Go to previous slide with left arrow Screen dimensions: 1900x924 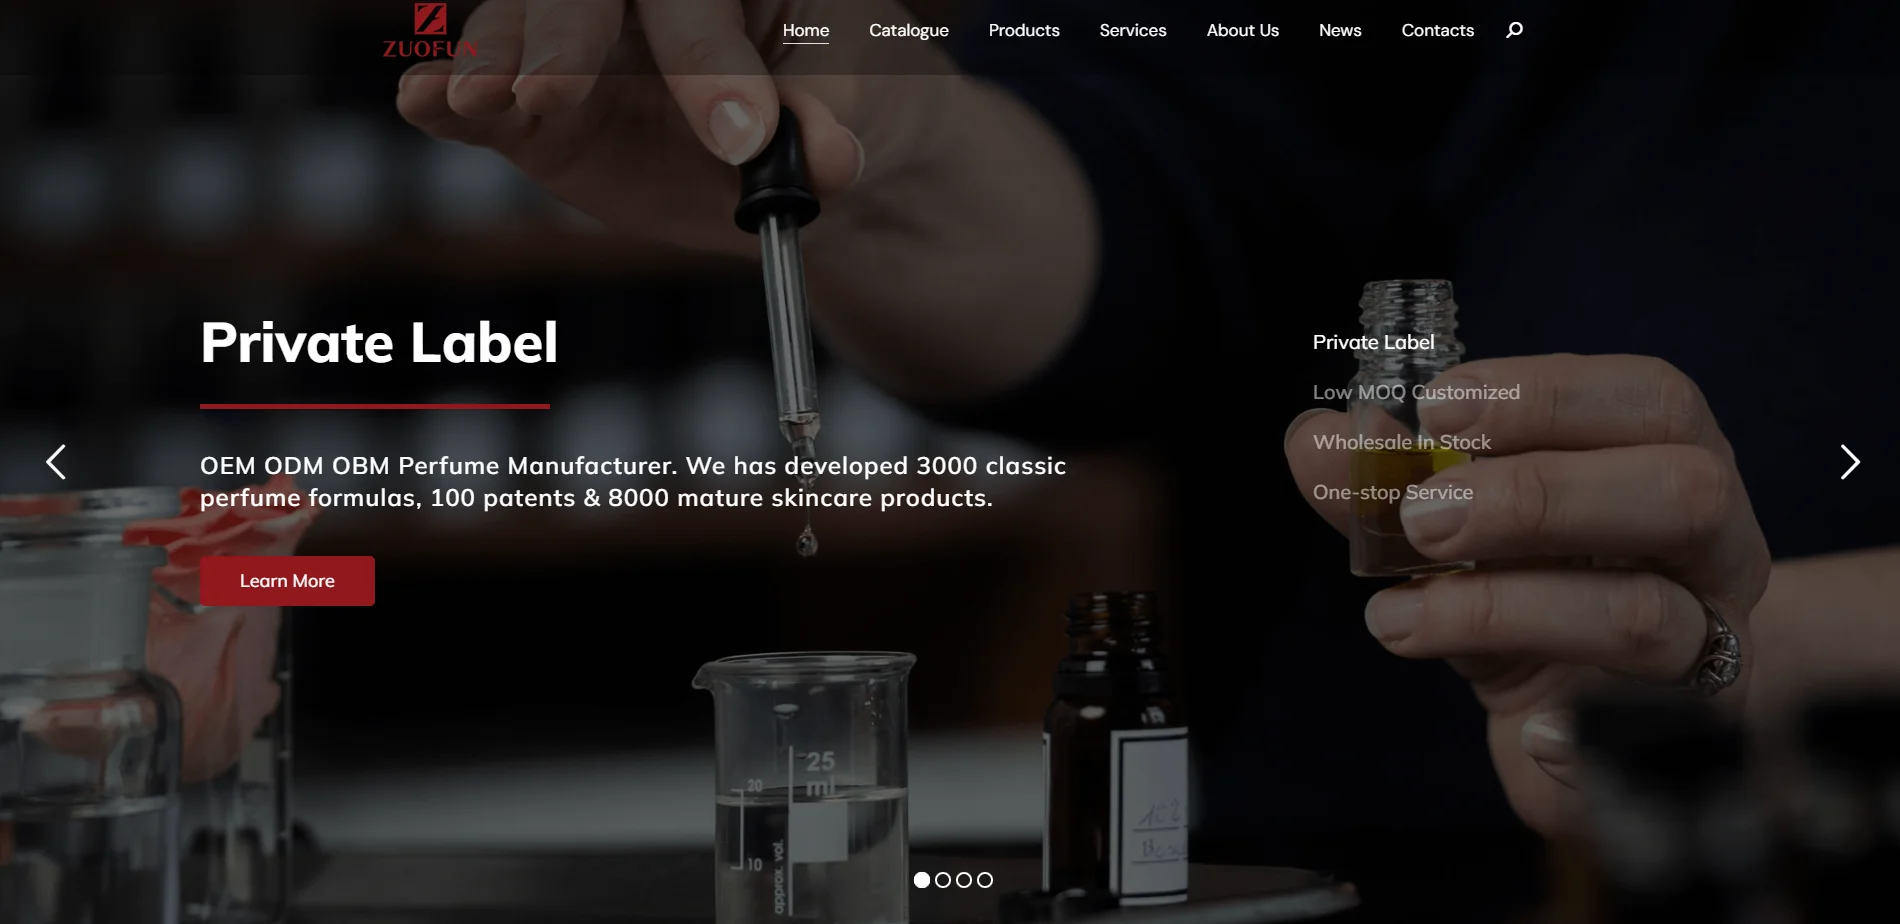(56, 462)
